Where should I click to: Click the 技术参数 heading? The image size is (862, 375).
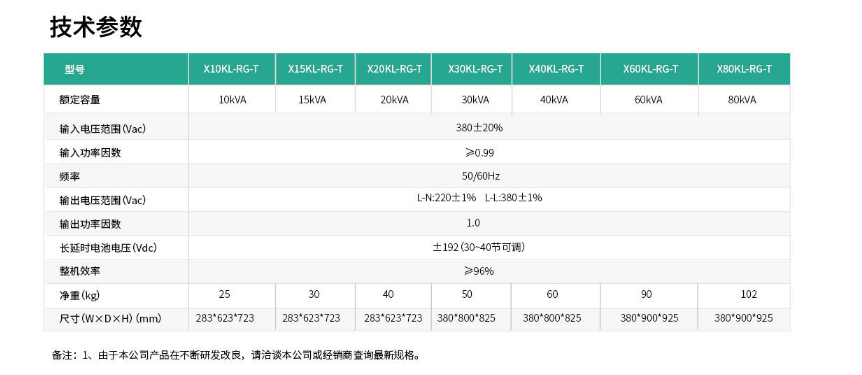(96, 27)
